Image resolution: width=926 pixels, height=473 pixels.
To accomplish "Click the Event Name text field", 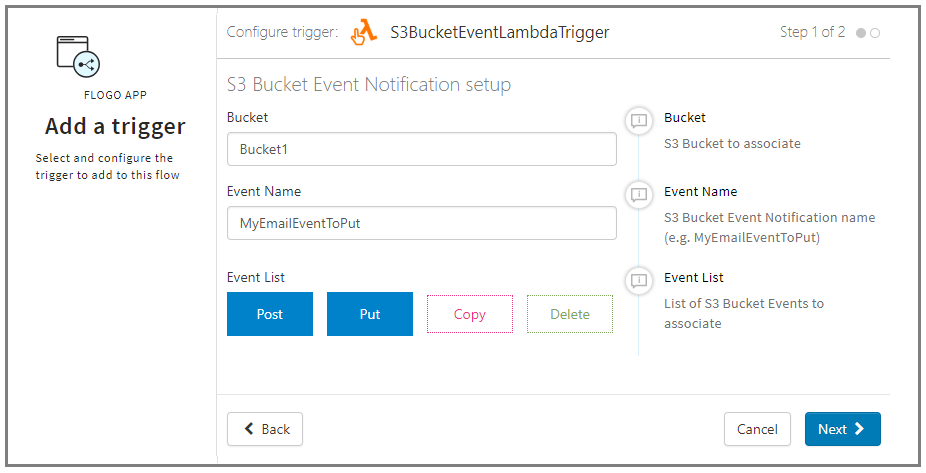I will coord(421,223).
